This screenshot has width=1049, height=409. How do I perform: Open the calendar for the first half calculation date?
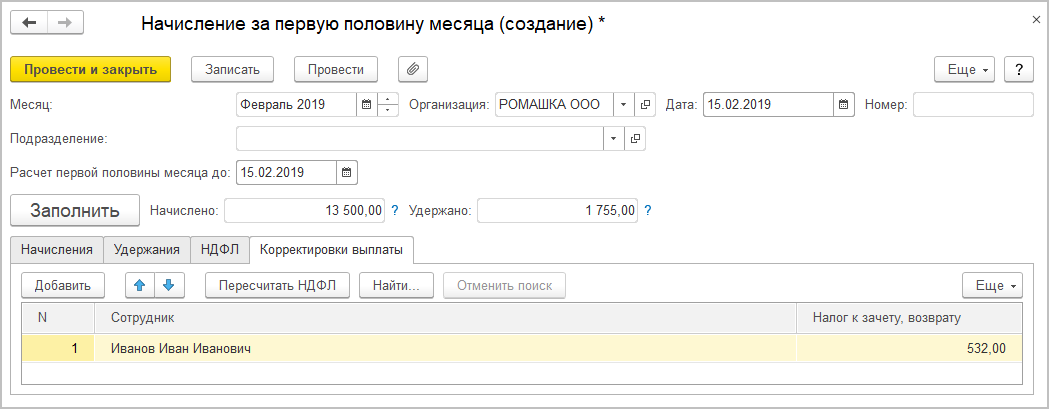[347, 172]
